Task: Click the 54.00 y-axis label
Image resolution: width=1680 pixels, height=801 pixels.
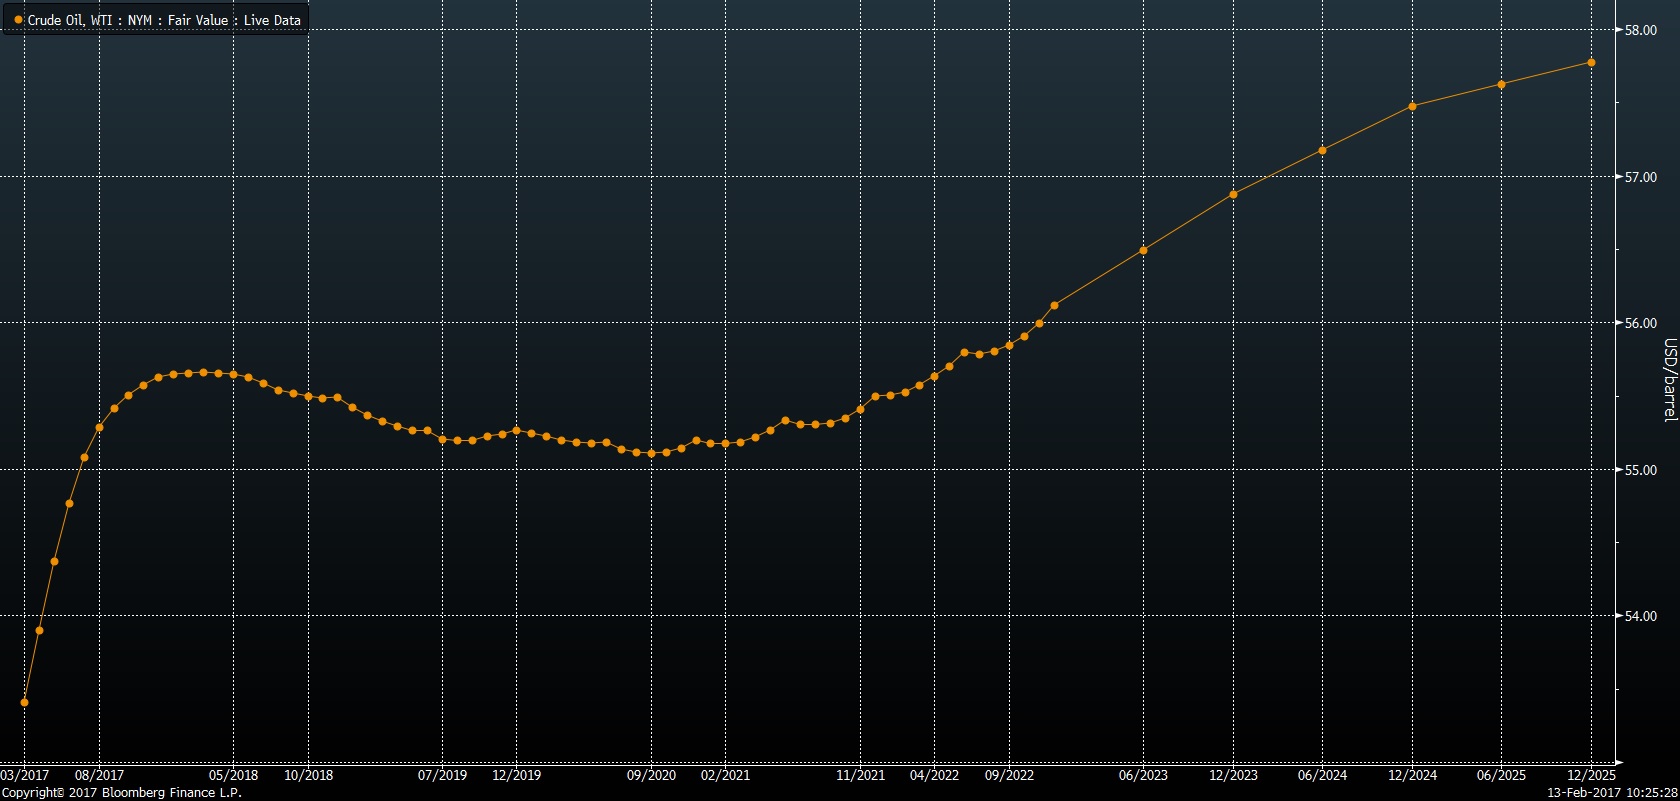Action: pos(1640,617)
